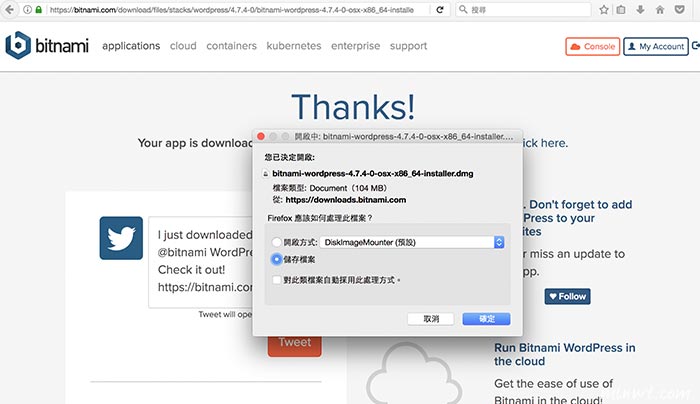The image size is (700, 404).
Task: Open the enterprise menu
Action: (x=355, y=46)
